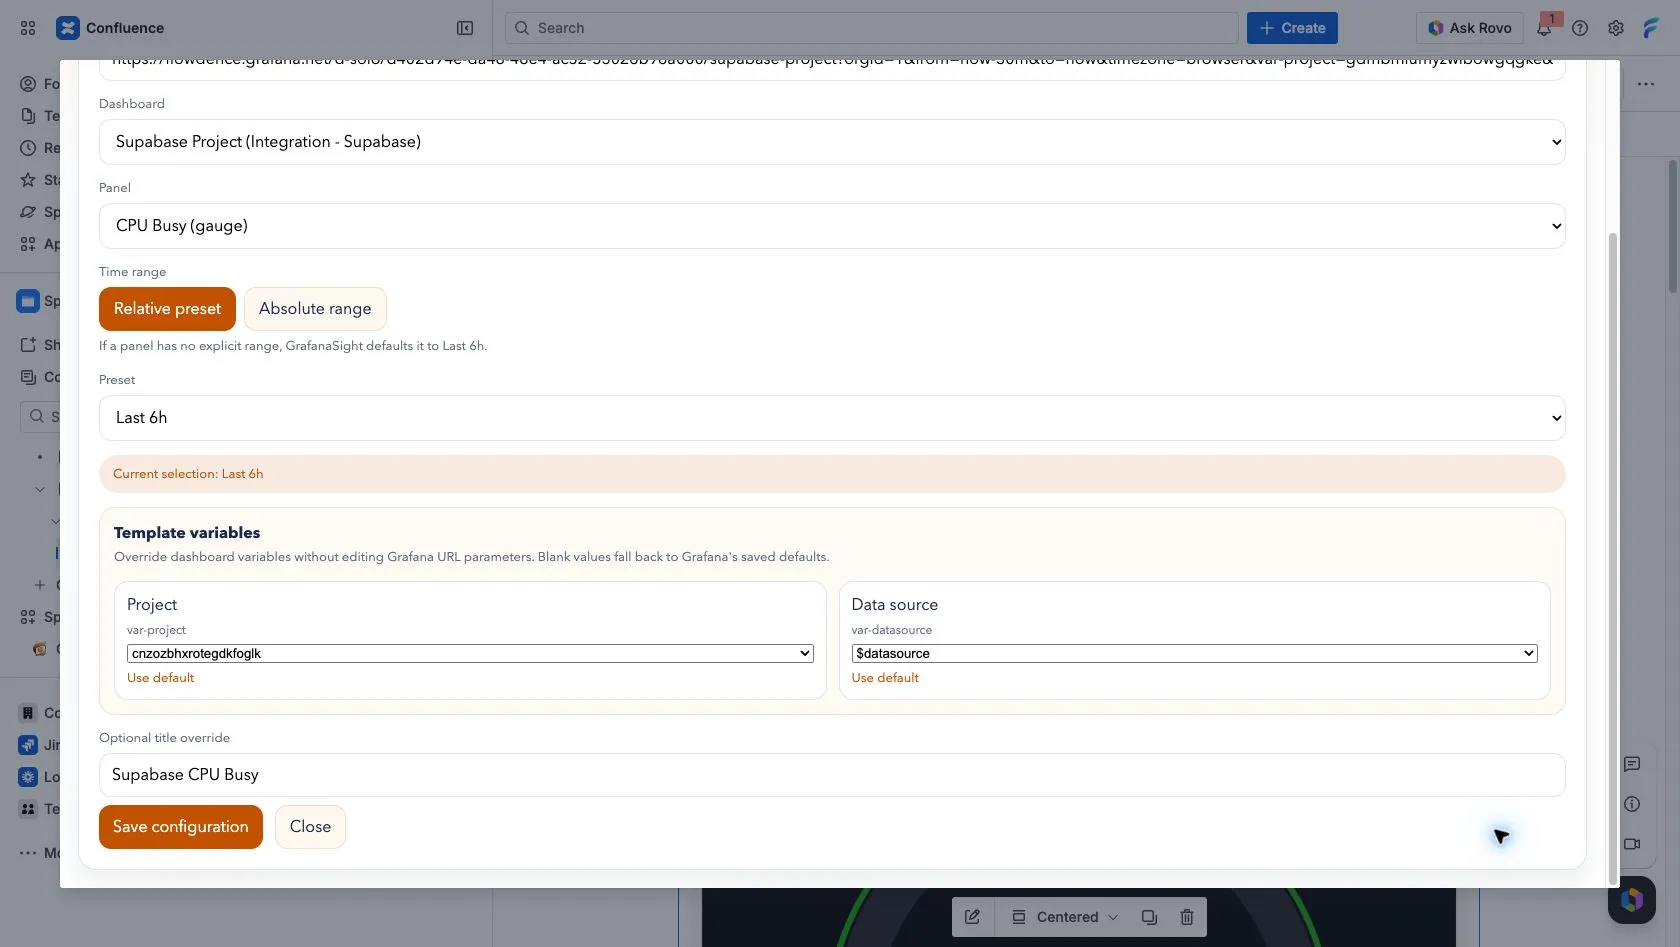Open the help question mark icon

tap(1580, 28)
